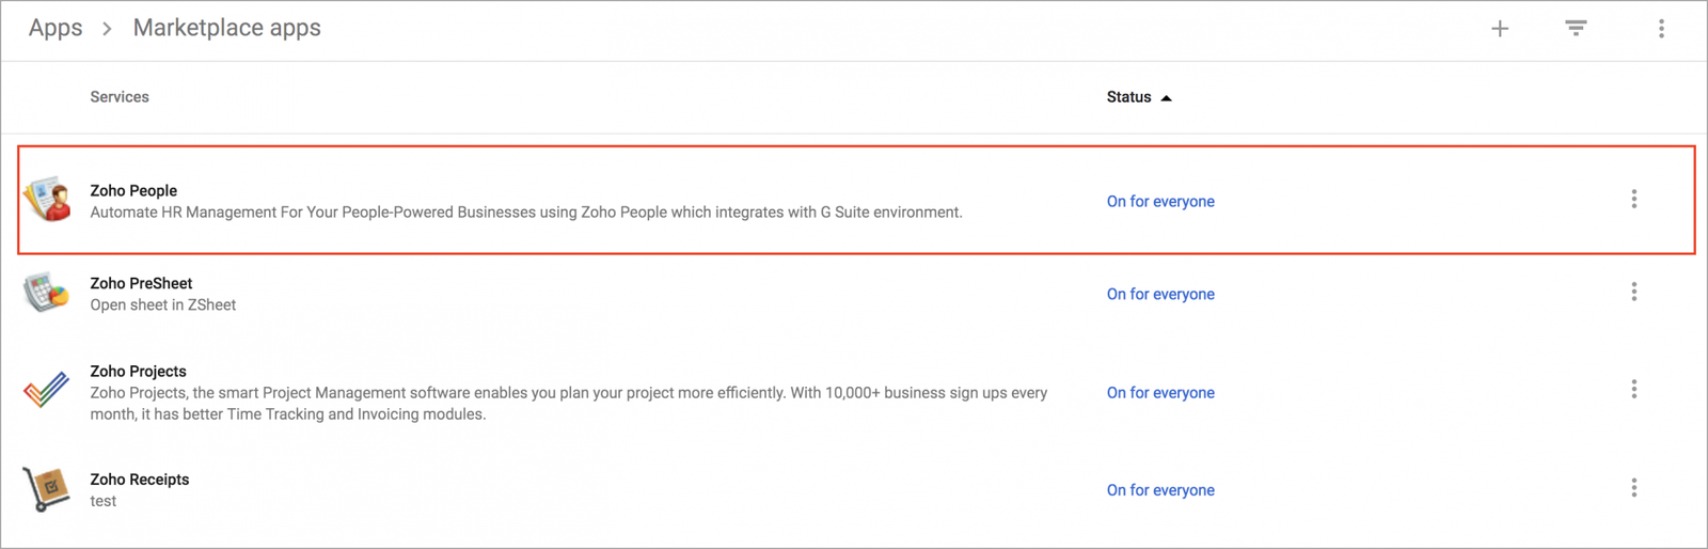The image size is (1708, 549).
Task: Open the filter icon in top bar
Action: (x=1576, y=29)
